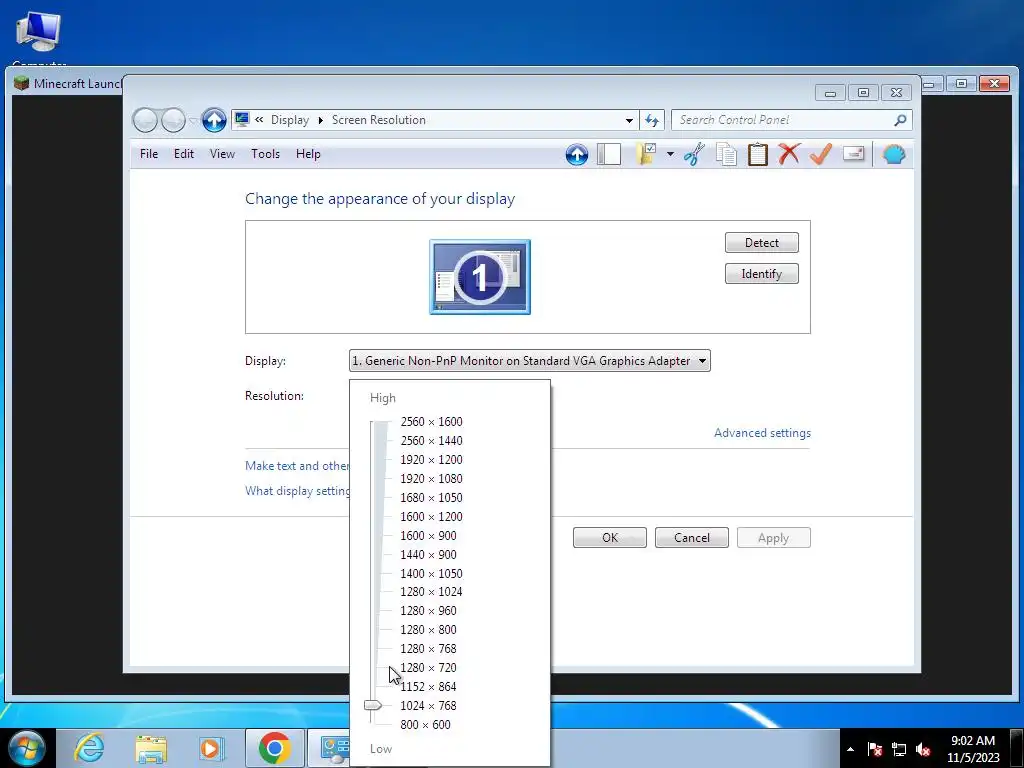Click the blue shell icon in the toolbar
The width and height of the screenshot is (1024, 768).
pyautogui.click(x=894, y=155)
